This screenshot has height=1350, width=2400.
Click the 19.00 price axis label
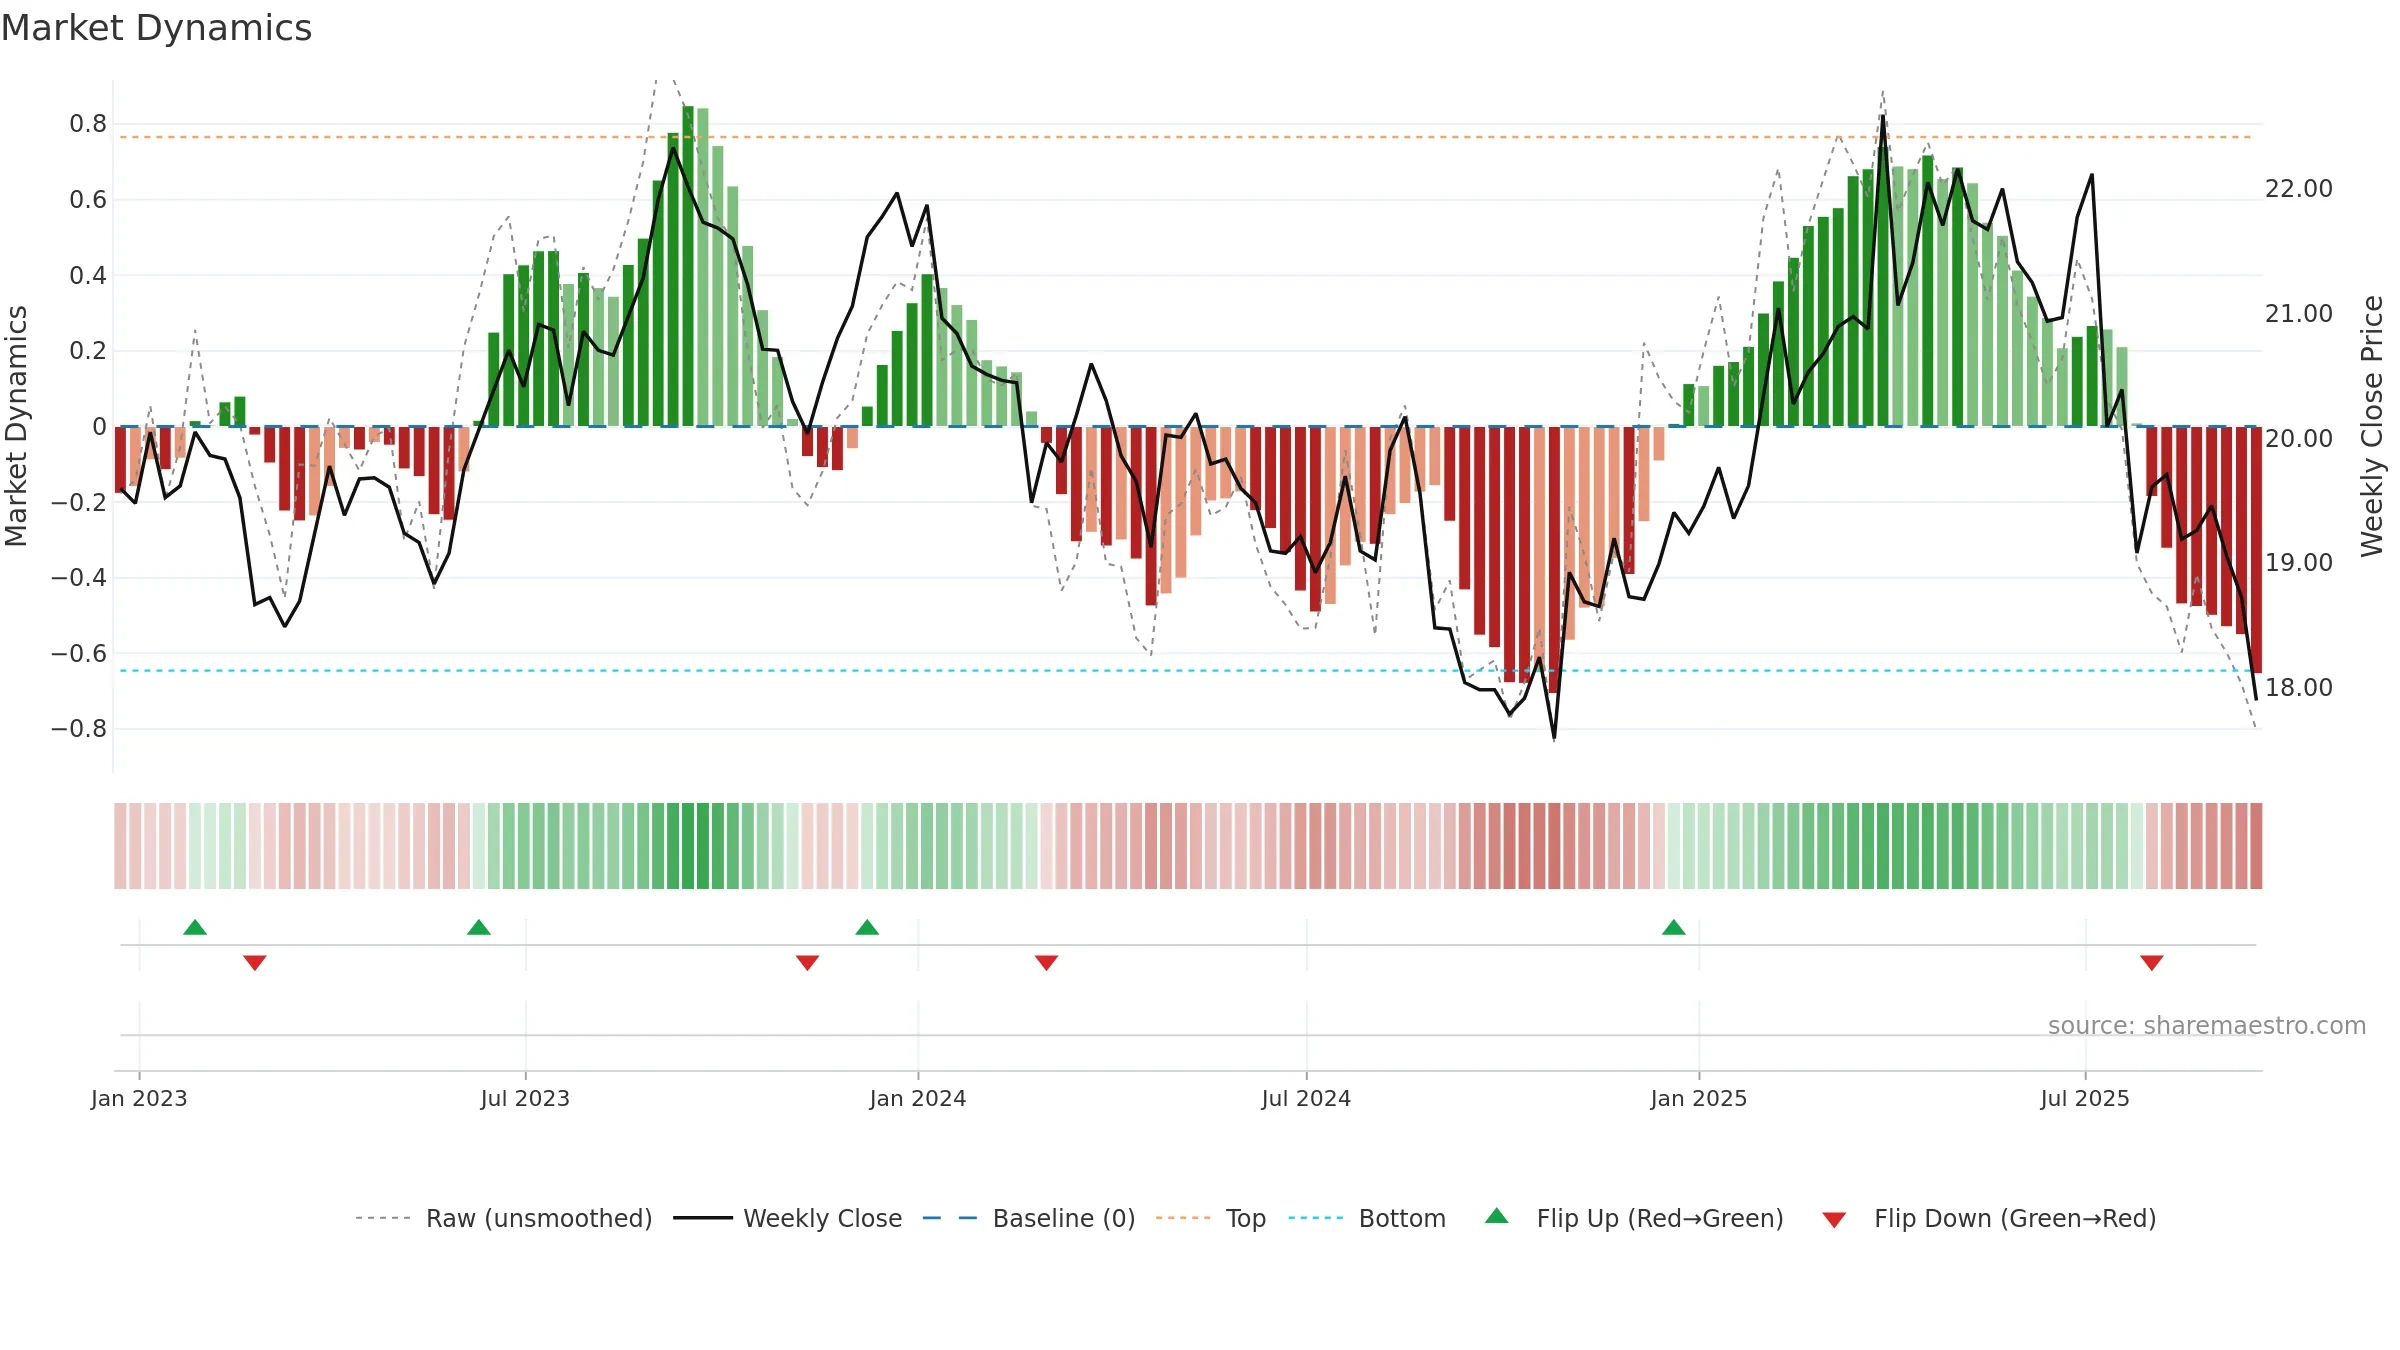pos(2299,563)
